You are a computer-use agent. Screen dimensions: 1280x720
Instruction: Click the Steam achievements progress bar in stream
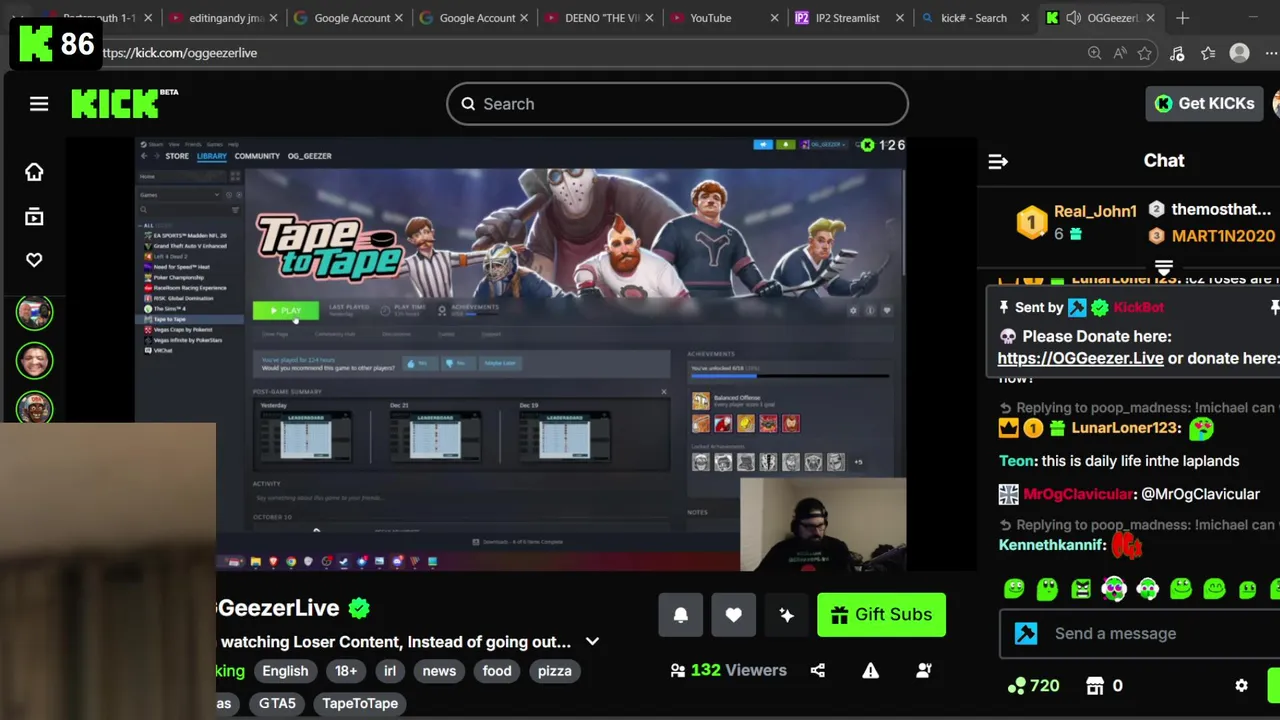(x=790, y=377)
